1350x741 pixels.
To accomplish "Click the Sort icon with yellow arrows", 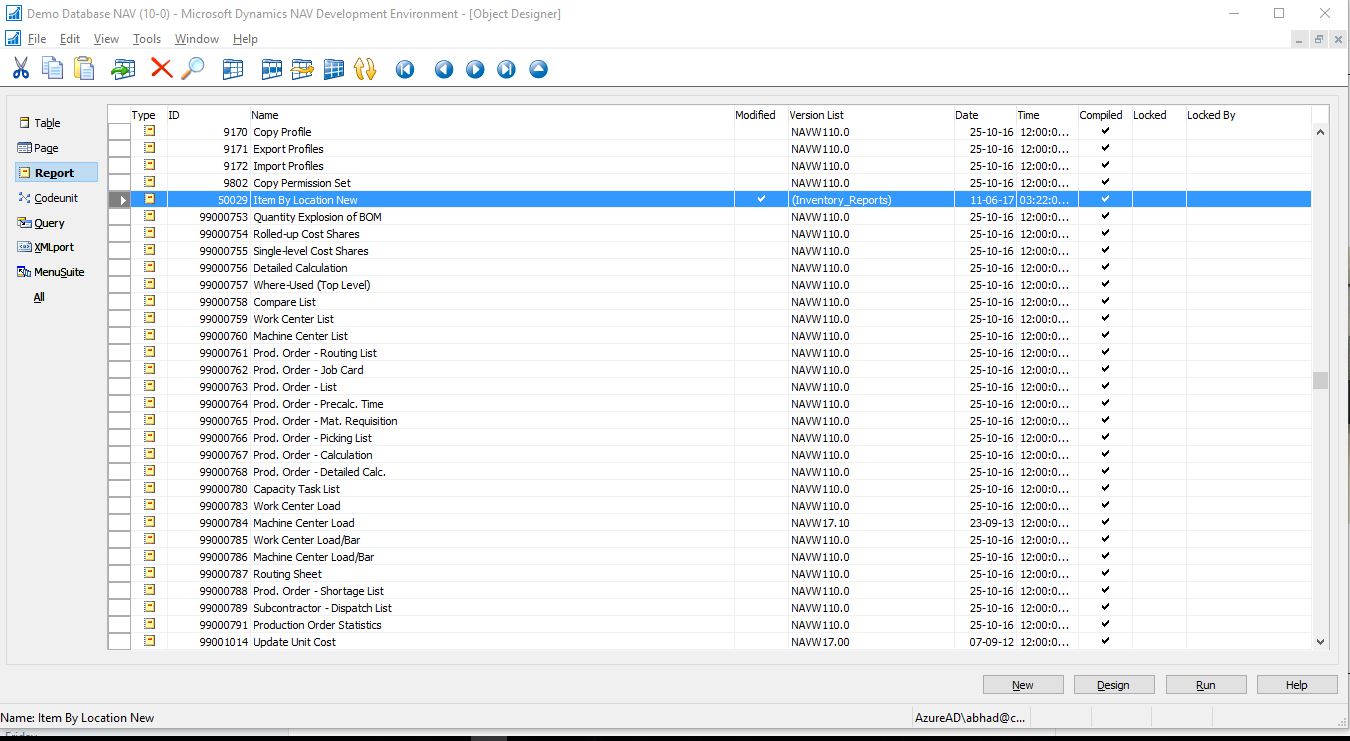I will [x=364, y=68].
